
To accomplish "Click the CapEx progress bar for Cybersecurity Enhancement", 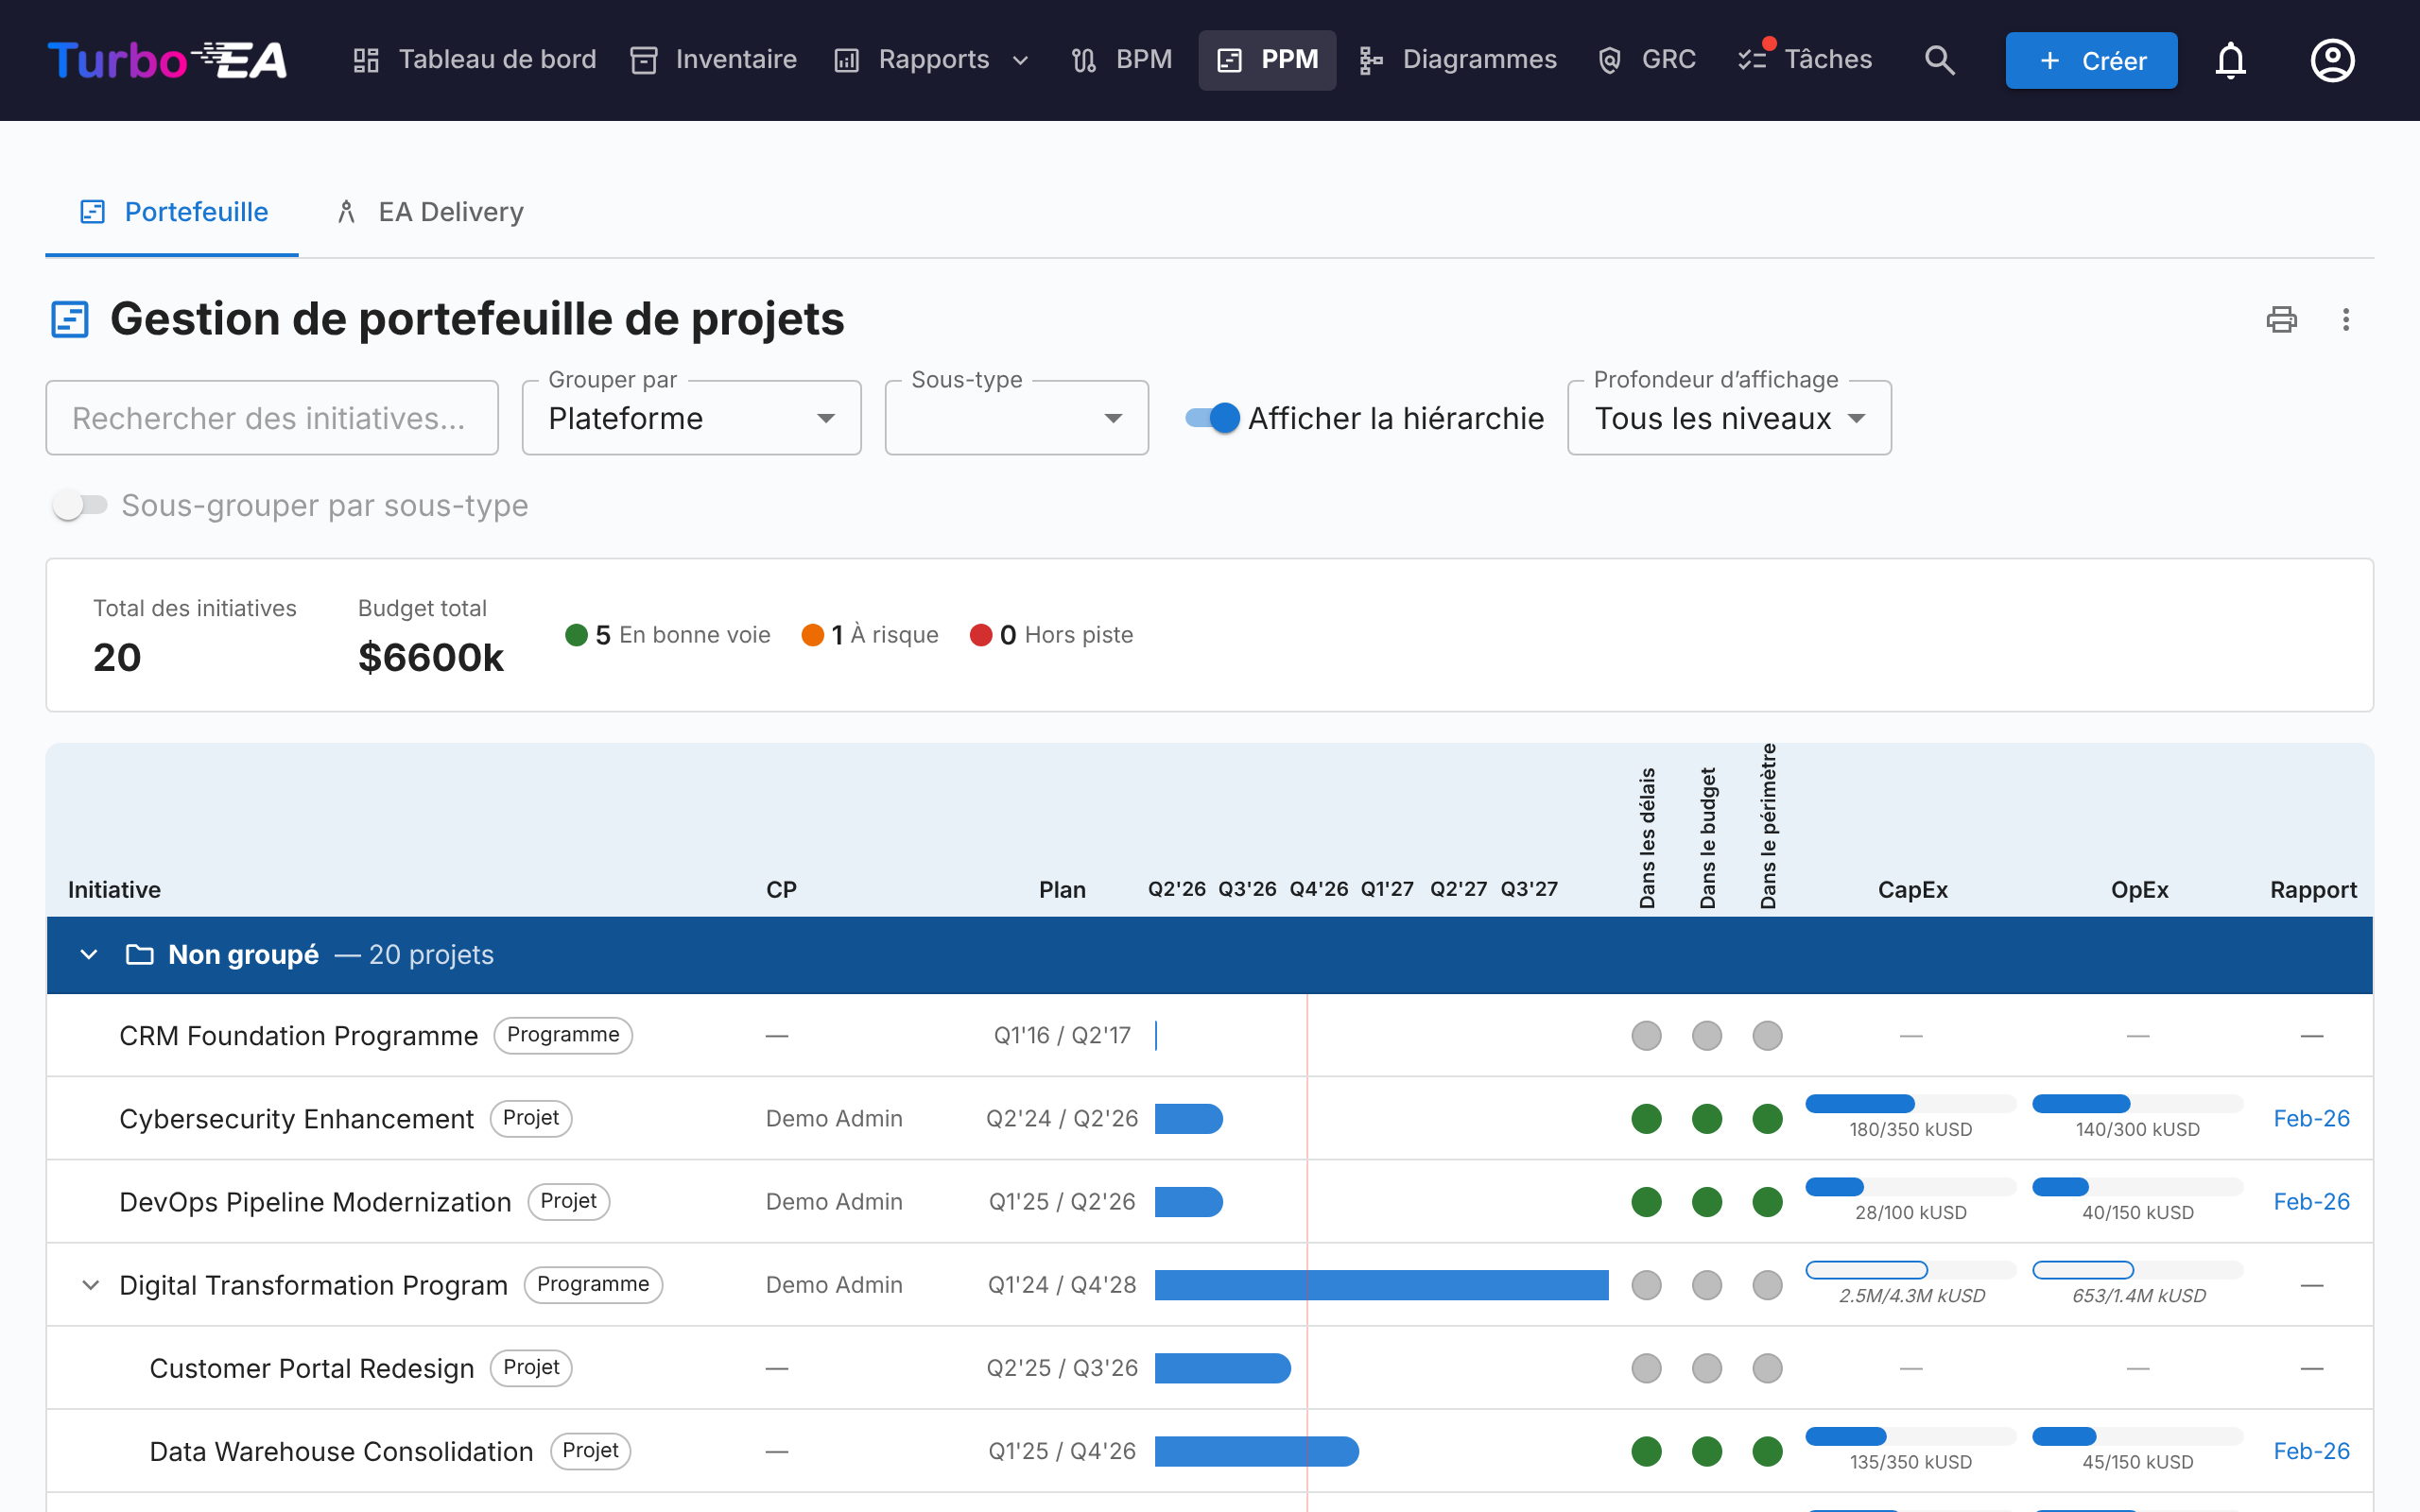I will point(1910,1104).
